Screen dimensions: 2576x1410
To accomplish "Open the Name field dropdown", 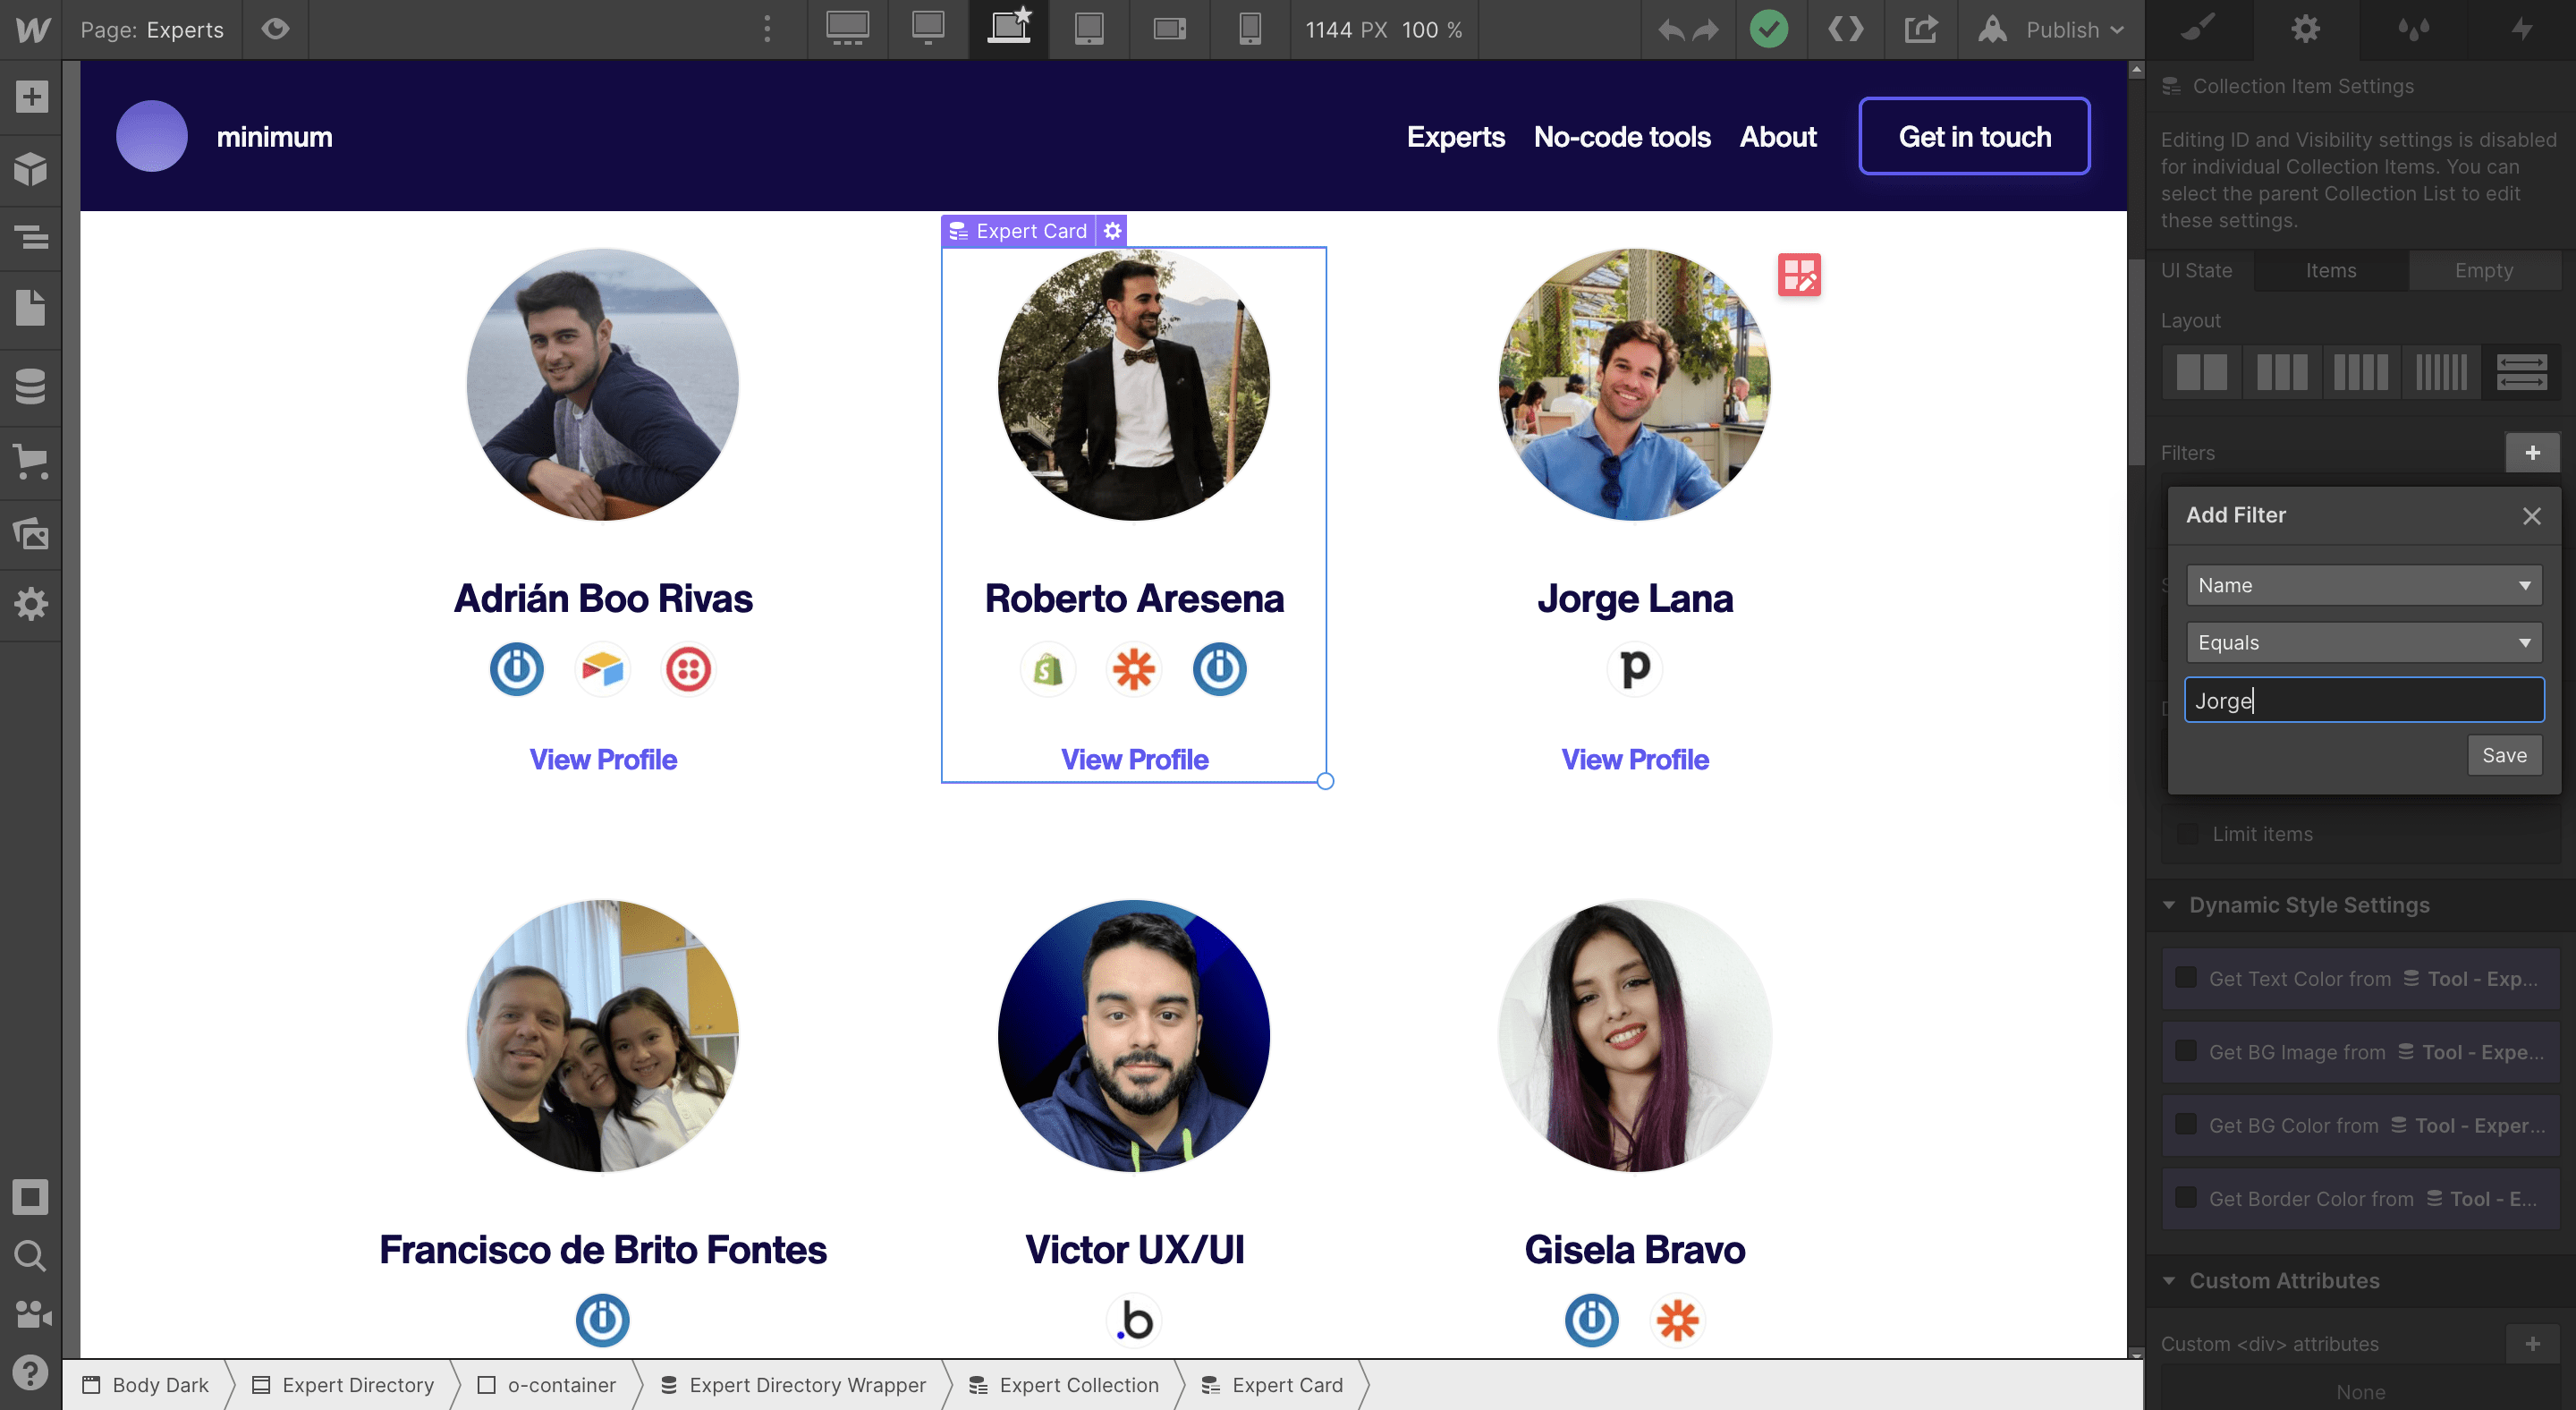I will pos(2363,585).
